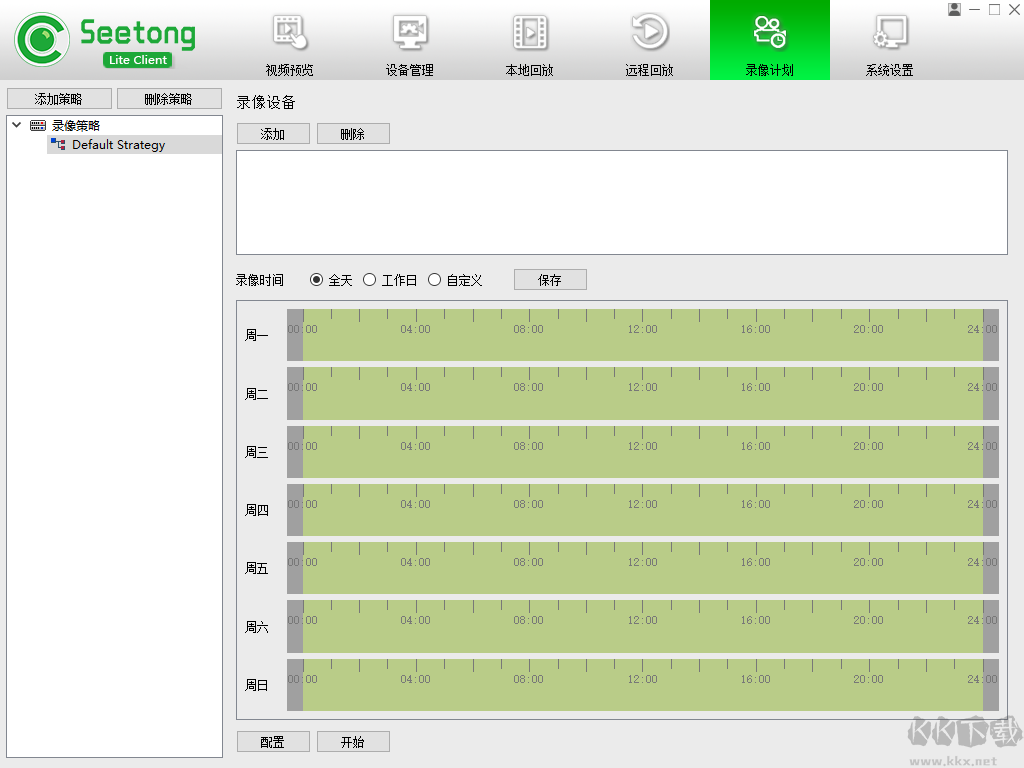Click the 周一 Monday timeline bar
This screenshot has width=1024, height=768.
640,335
